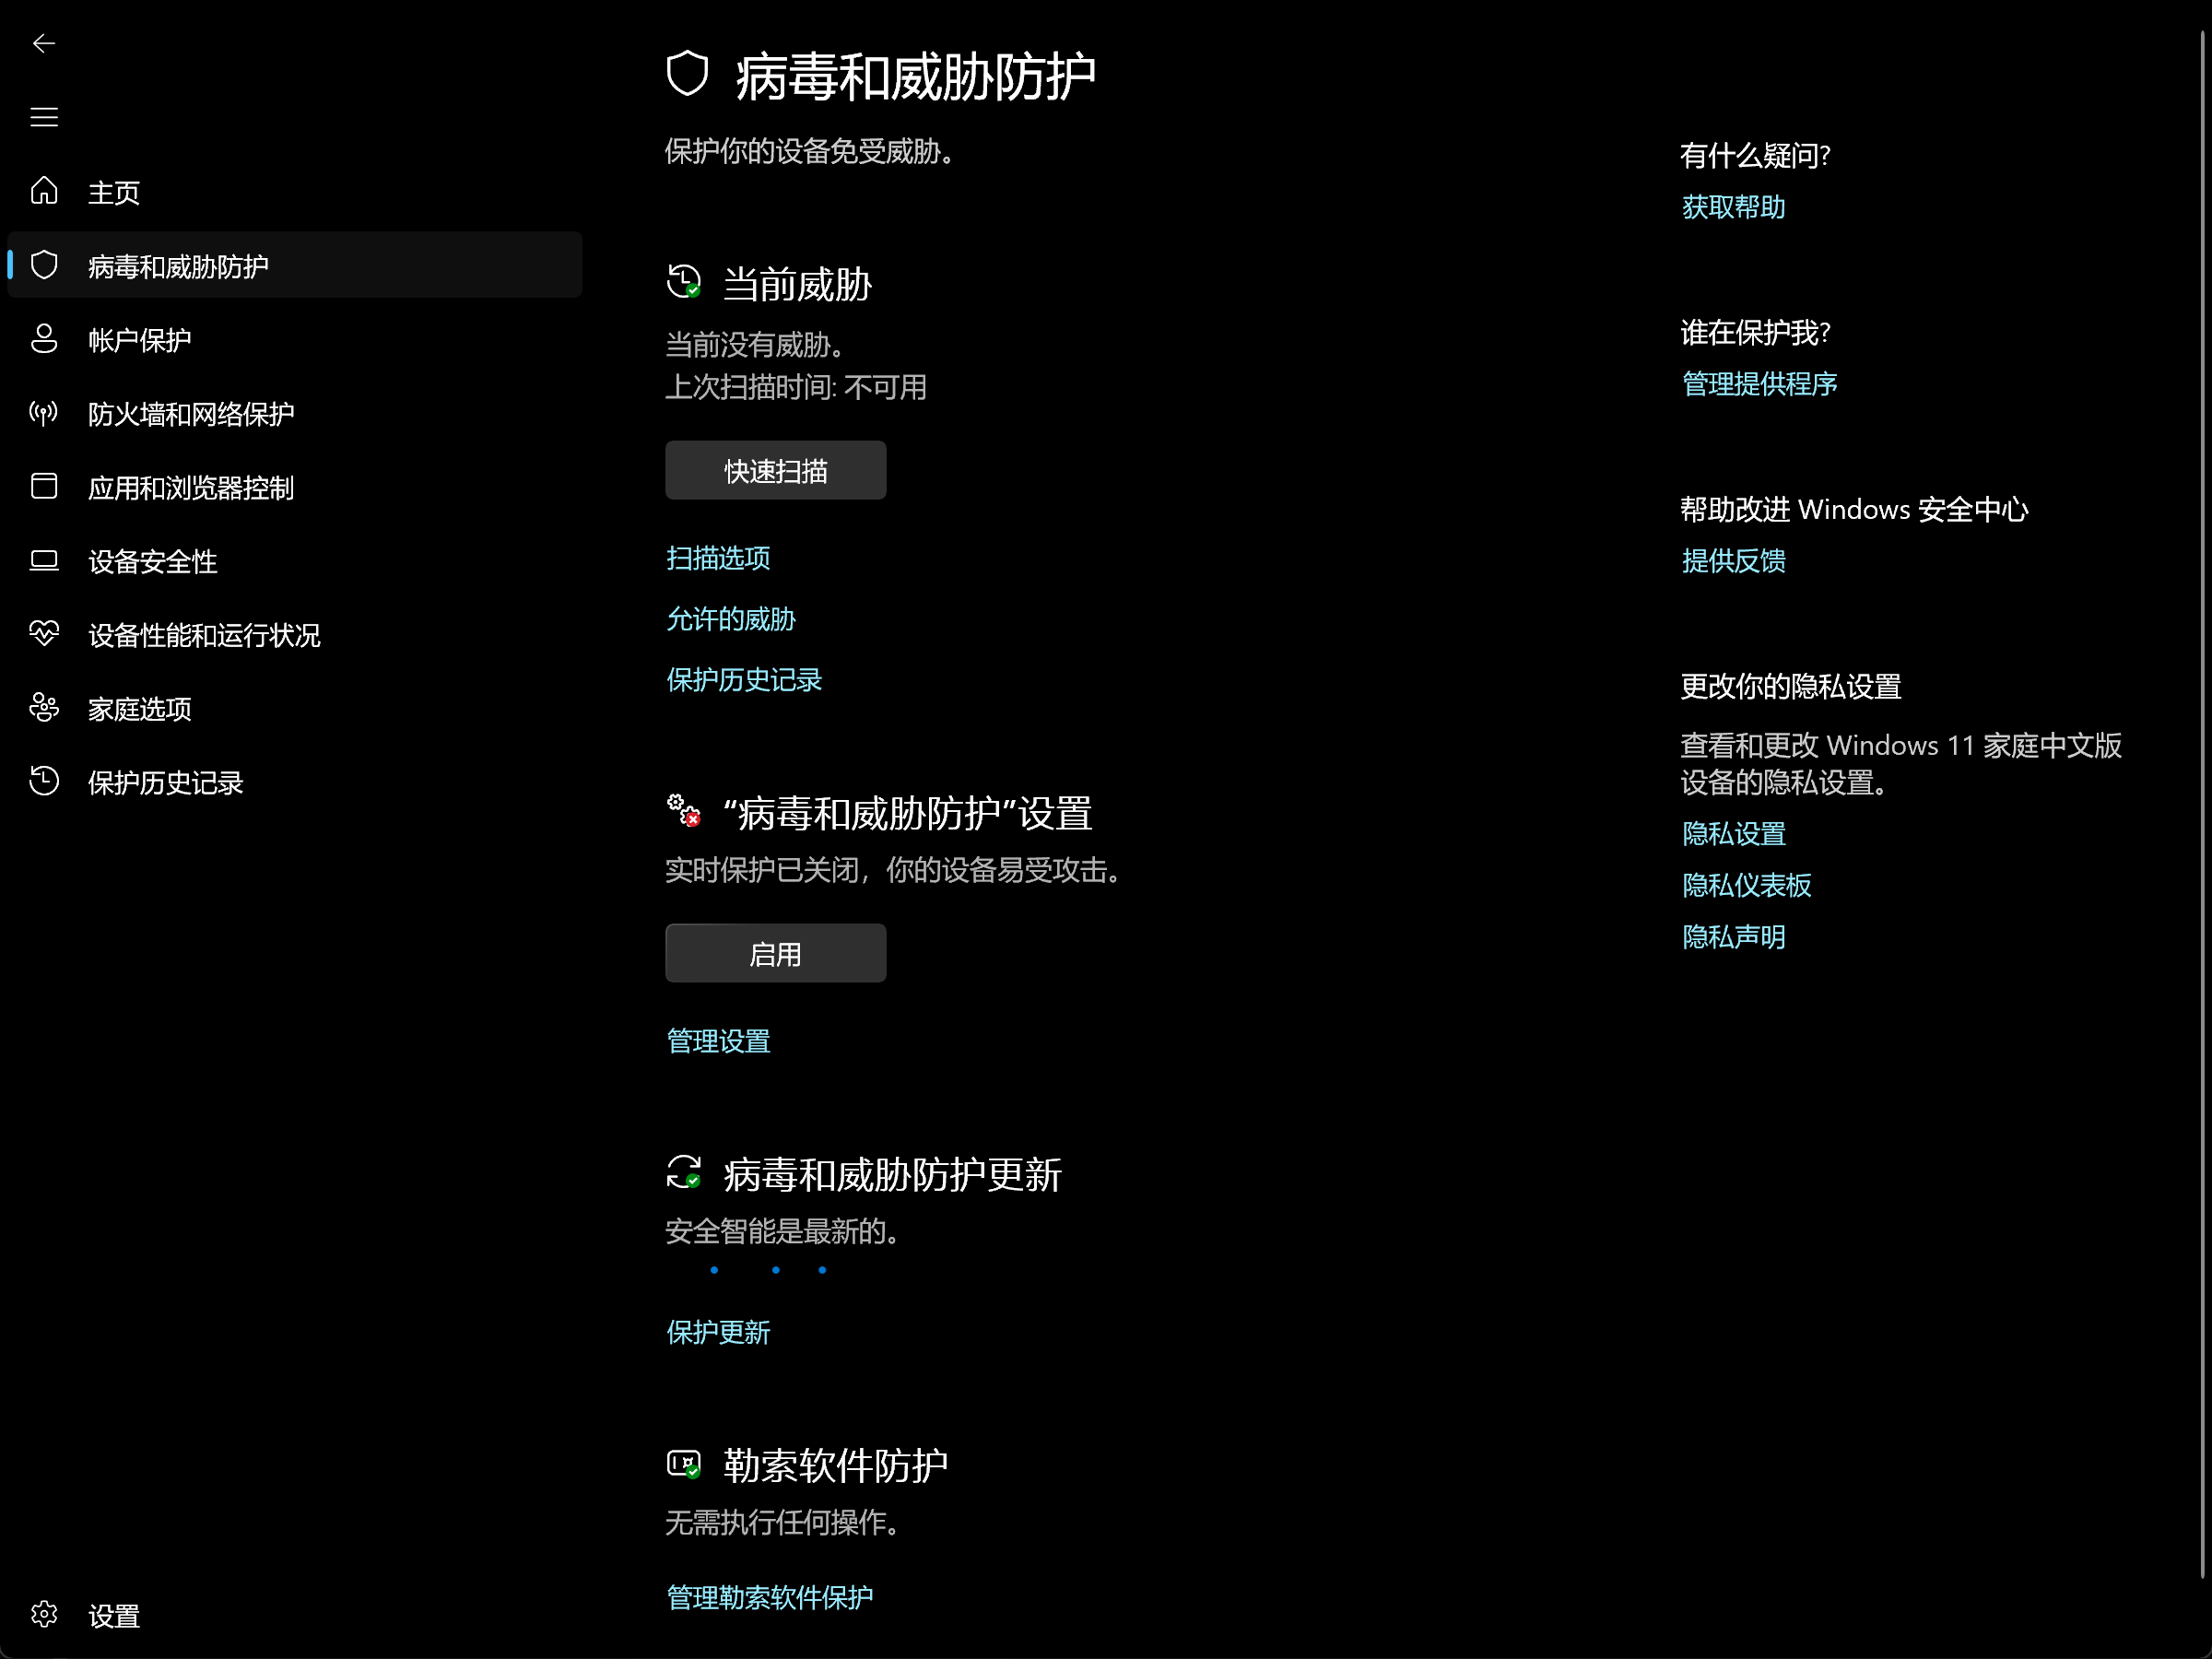Click the 家庭选项 family icon
The image size is (2212, 1659).
point(43,707)
